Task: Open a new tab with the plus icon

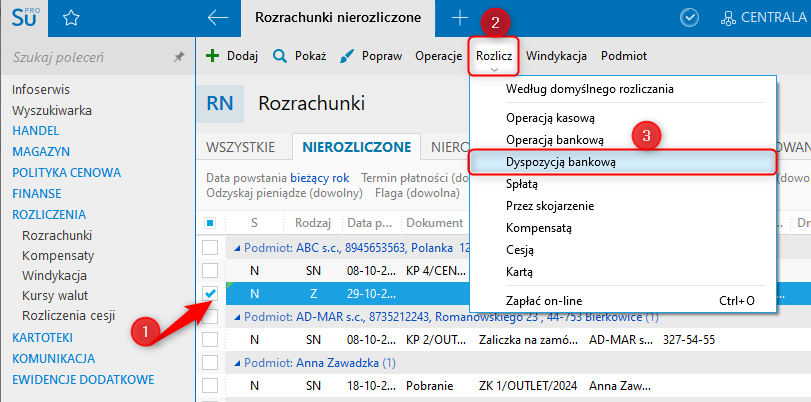Action: click(x=459, y=18)
